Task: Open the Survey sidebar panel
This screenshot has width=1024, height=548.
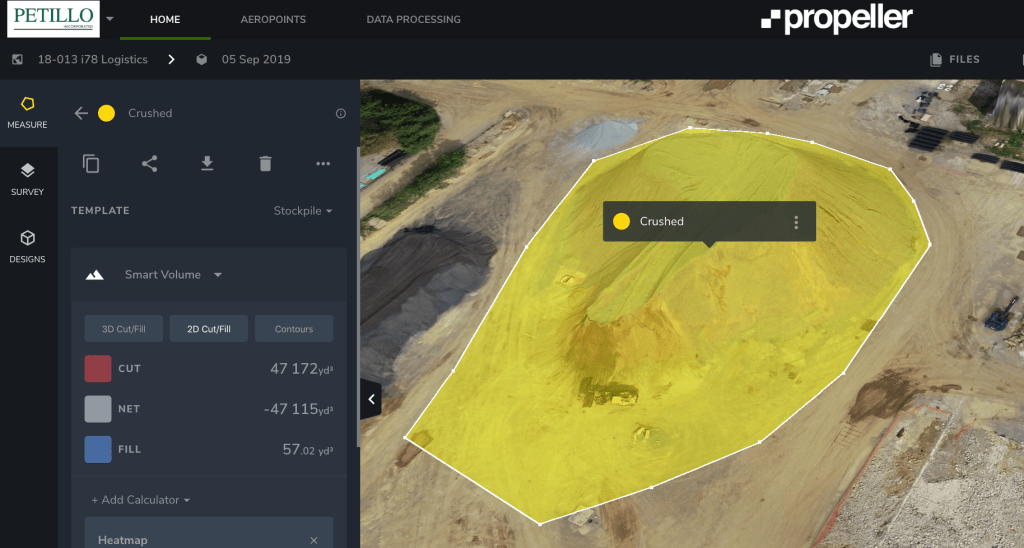Action: 27,178
